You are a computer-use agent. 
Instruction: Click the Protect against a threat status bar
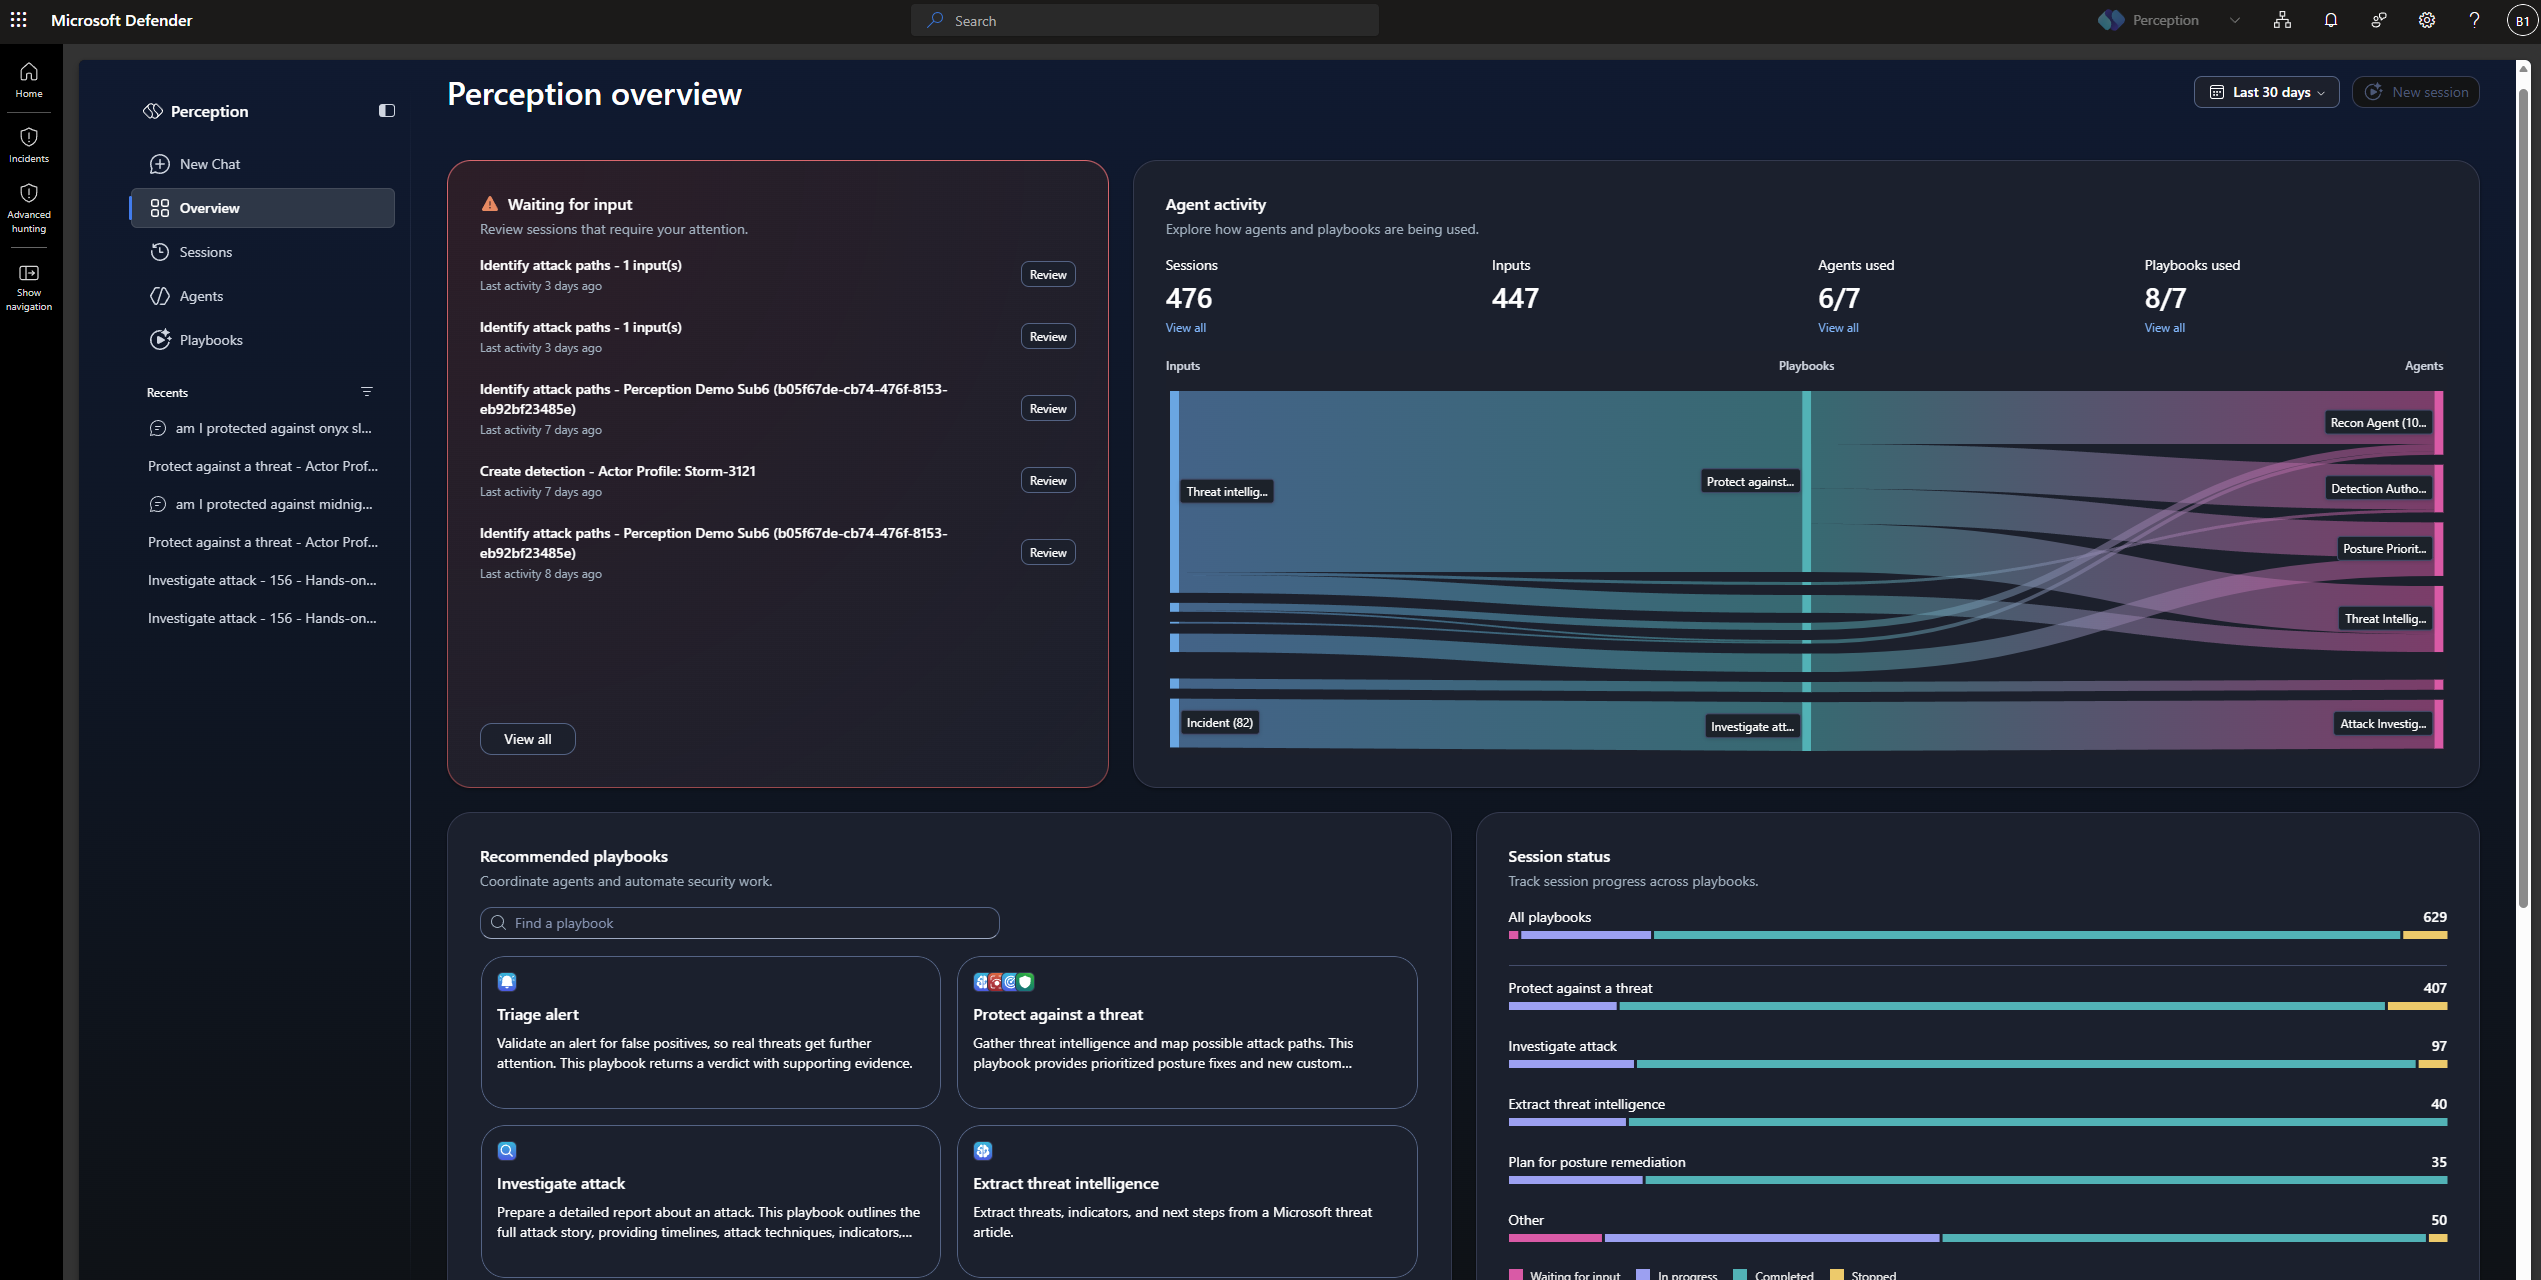click(1977, 1006)
